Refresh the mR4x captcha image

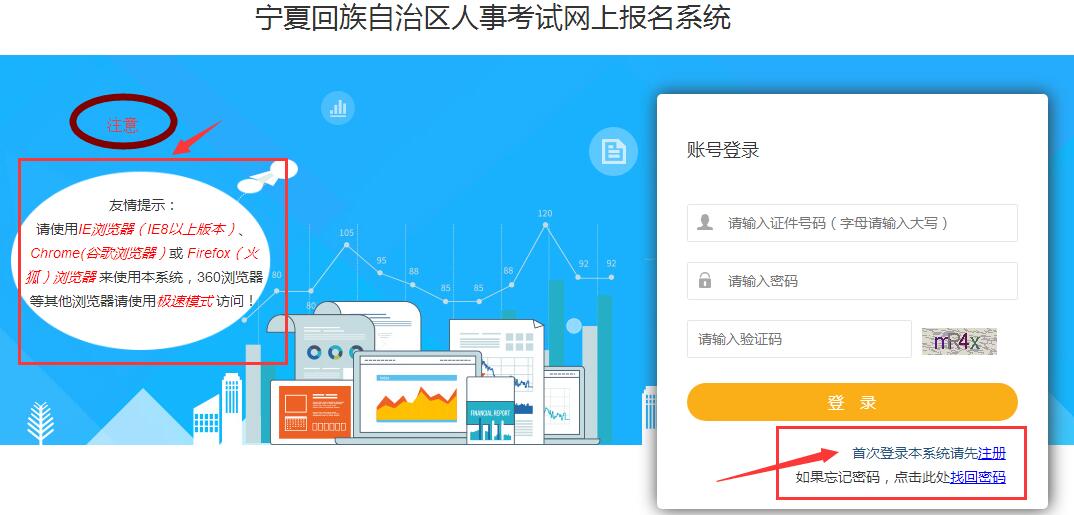pos(959,340)
